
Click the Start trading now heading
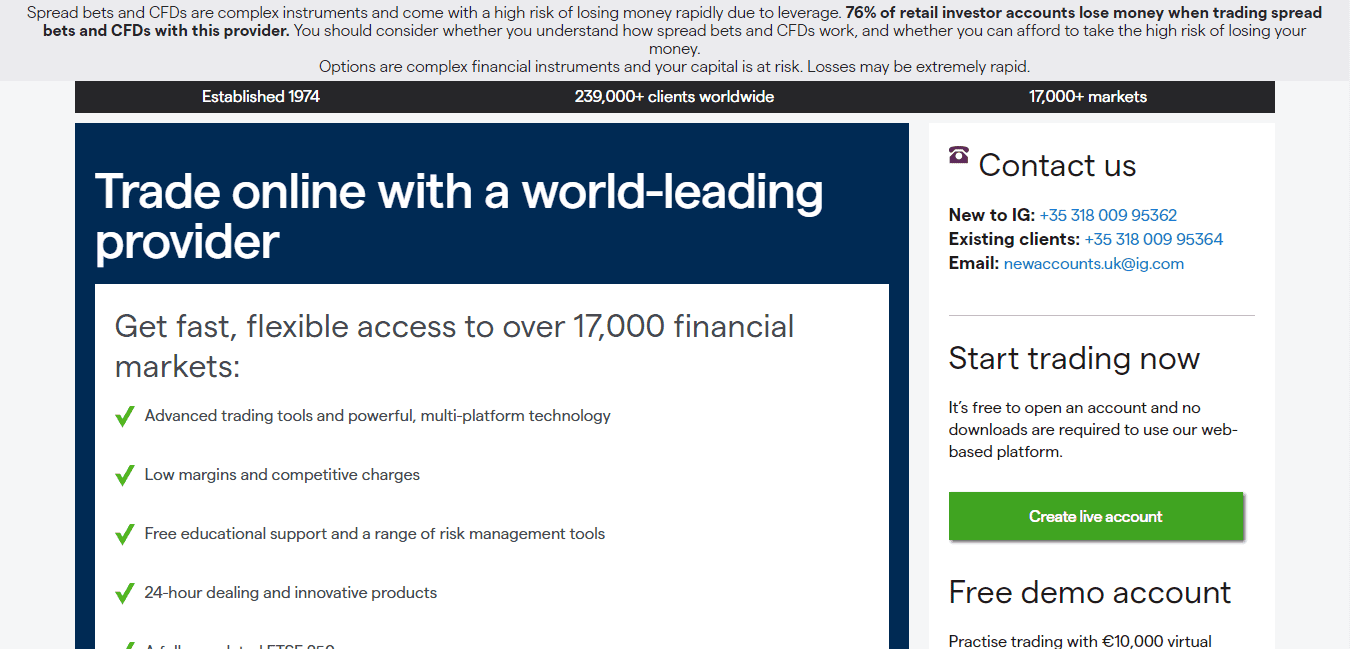click(x=1074, y=358)
